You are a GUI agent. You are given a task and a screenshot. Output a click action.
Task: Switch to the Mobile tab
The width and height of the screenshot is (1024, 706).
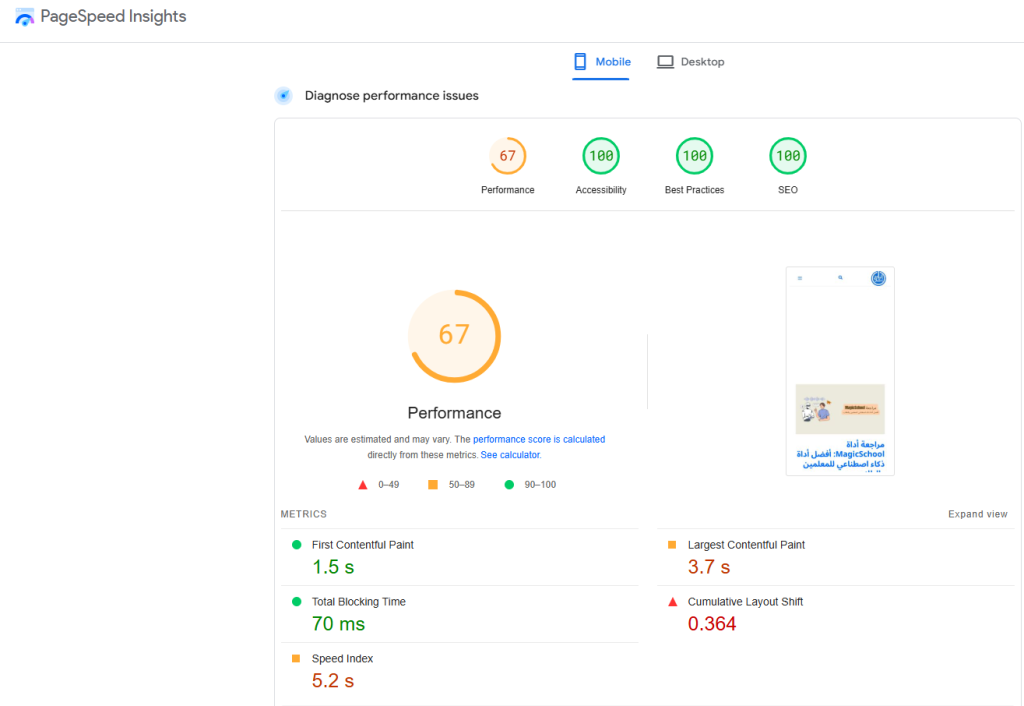click(601, 62)
